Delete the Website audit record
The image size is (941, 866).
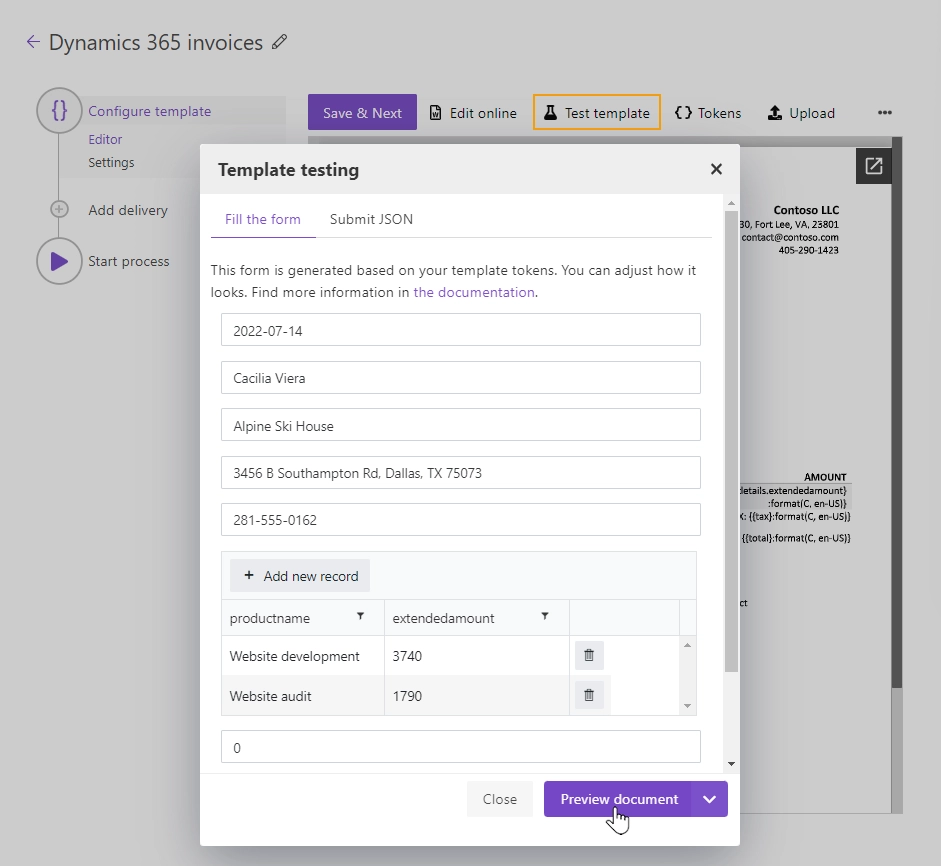coord(589,695)
